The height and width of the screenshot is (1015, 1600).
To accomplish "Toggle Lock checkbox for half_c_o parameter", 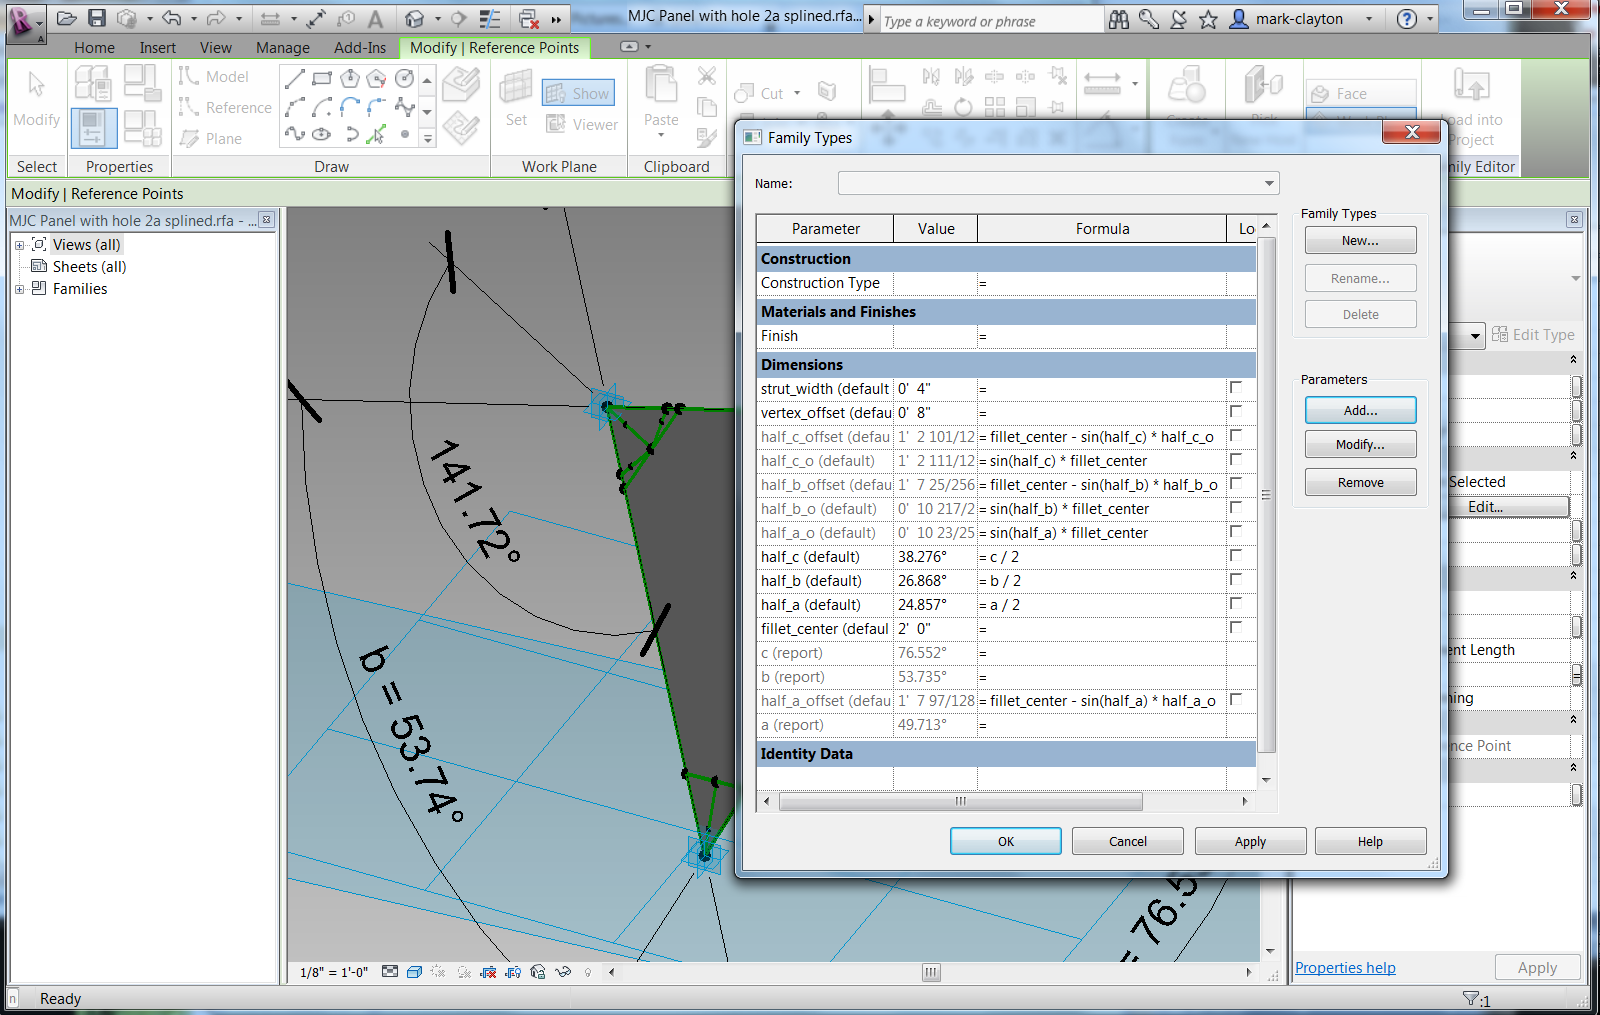I will coord(1236,459).
